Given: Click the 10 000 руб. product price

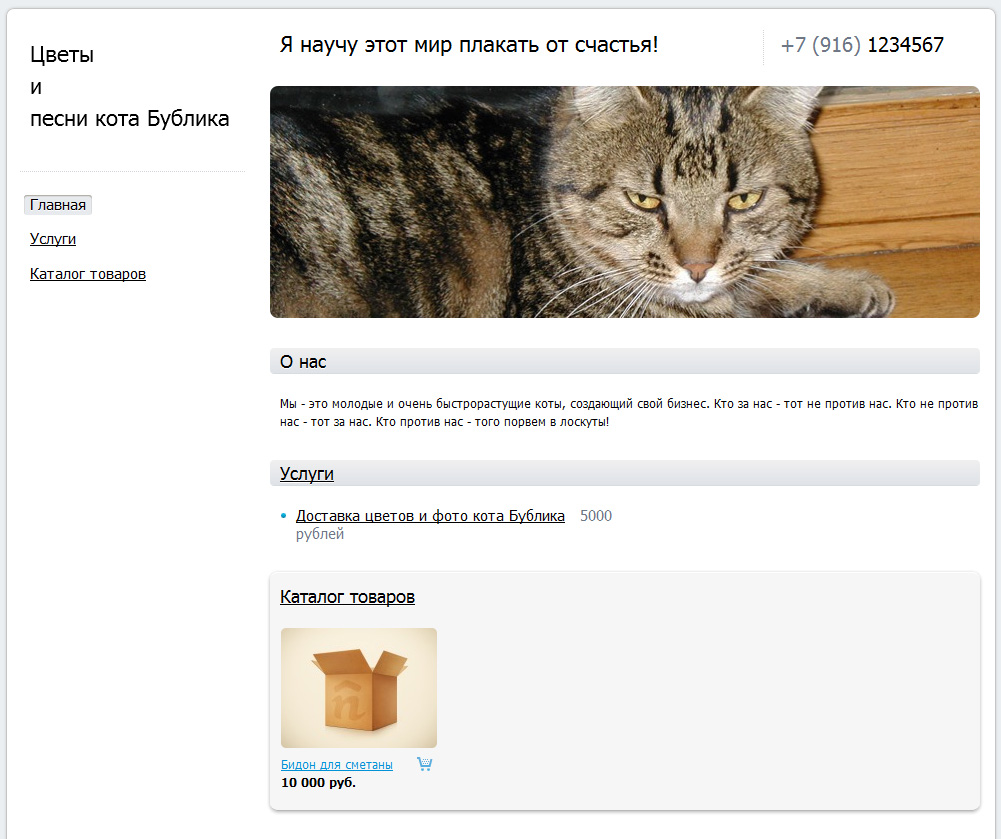Looking at the screenshot, I should click(x=318, y=783).
